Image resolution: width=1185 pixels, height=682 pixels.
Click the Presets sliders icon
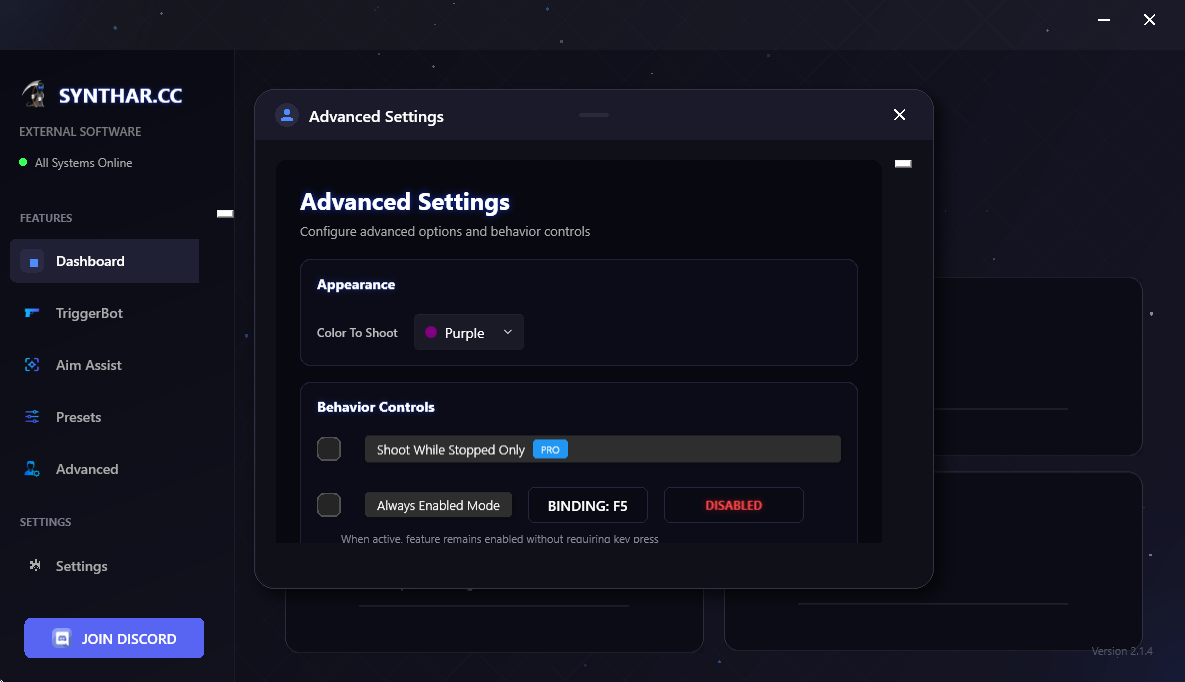(x=32, y=417)
